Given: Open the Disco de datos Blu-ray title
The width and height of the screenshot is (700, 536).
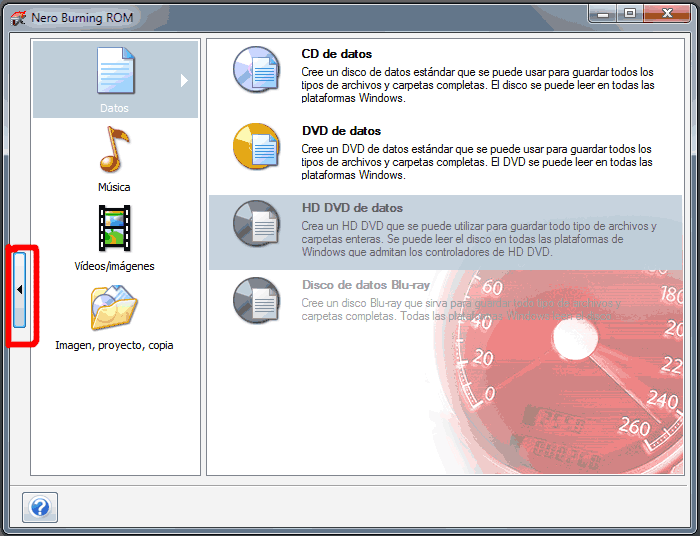Looking at the screenshot, I should click(x=366, y=285).
